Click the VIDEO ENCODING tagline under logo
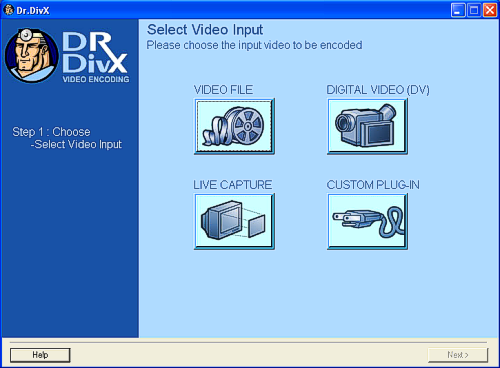The image size is (500, 368). [96, 79]
